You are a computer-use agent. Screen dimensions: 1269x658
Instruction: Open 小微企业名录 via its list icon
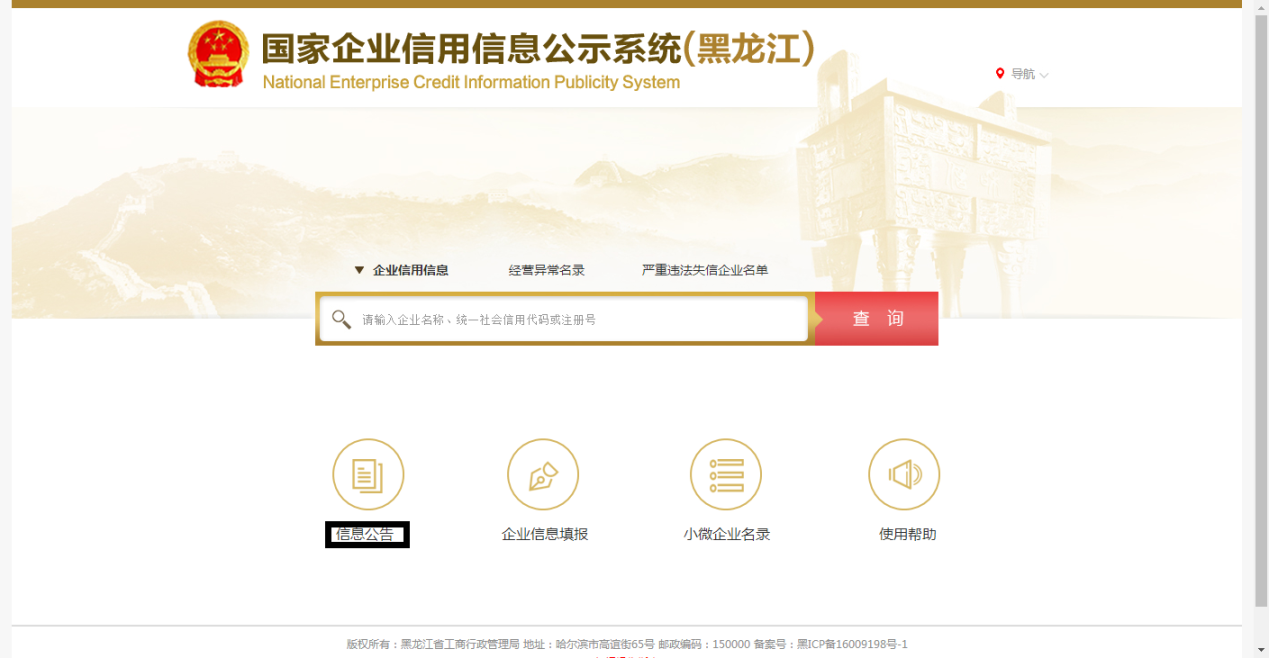tap(726, 474)
